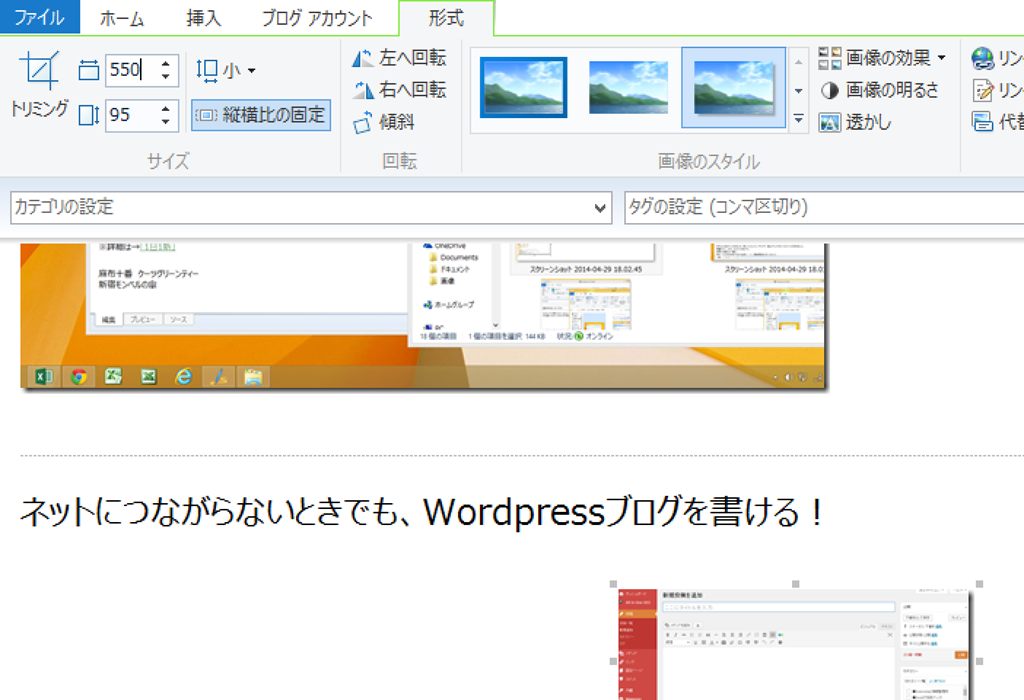The image size is (1024, 700).
Task: Click the selected image's top-right resize handle
Action: [x=979, y=584]
